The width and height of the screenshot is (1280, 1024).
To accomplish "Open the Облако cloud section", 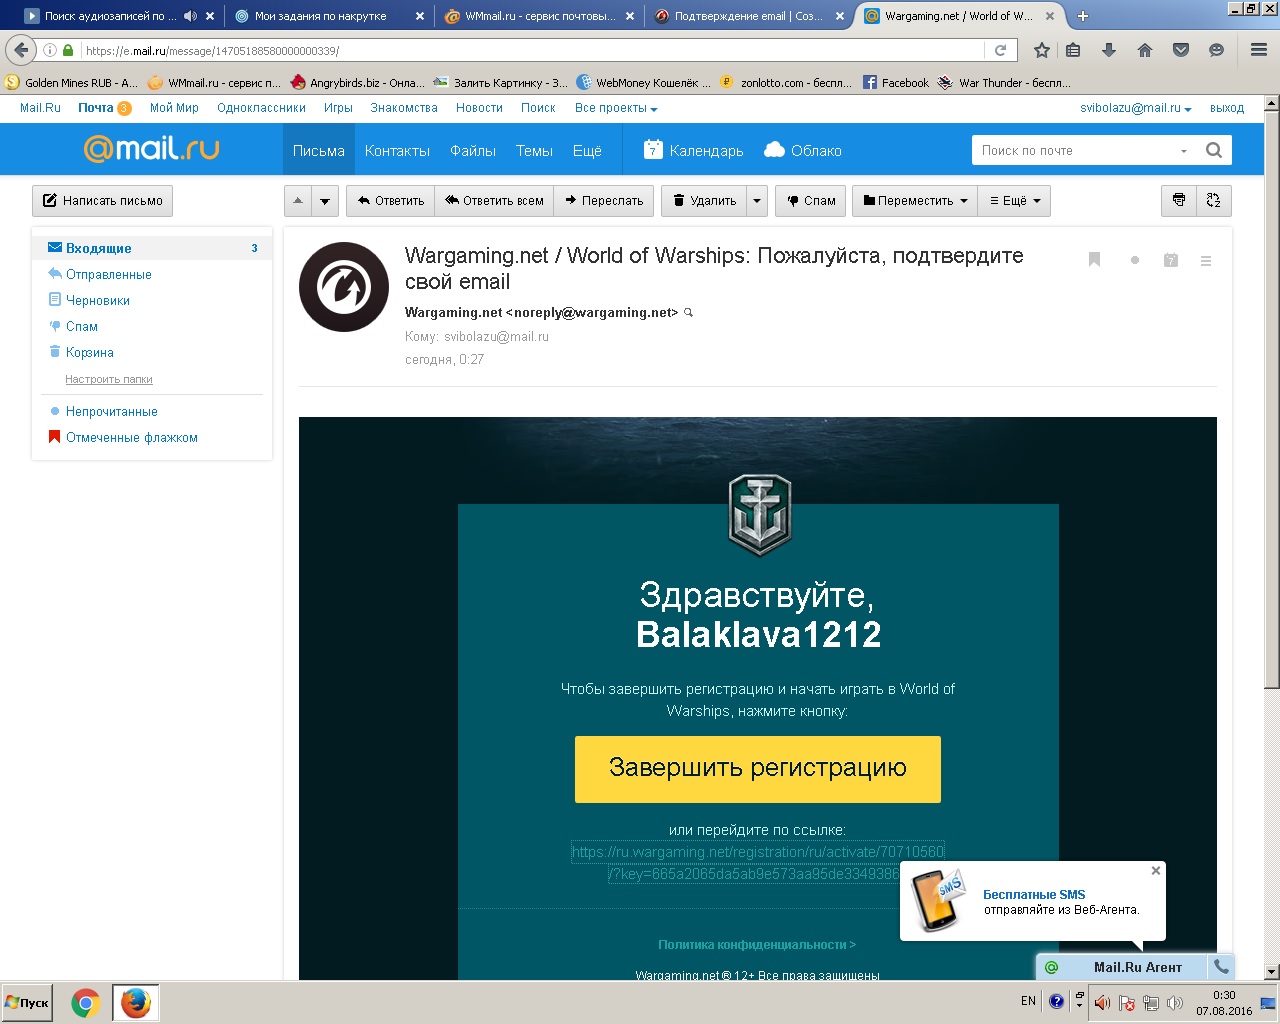I will (803, 150).
